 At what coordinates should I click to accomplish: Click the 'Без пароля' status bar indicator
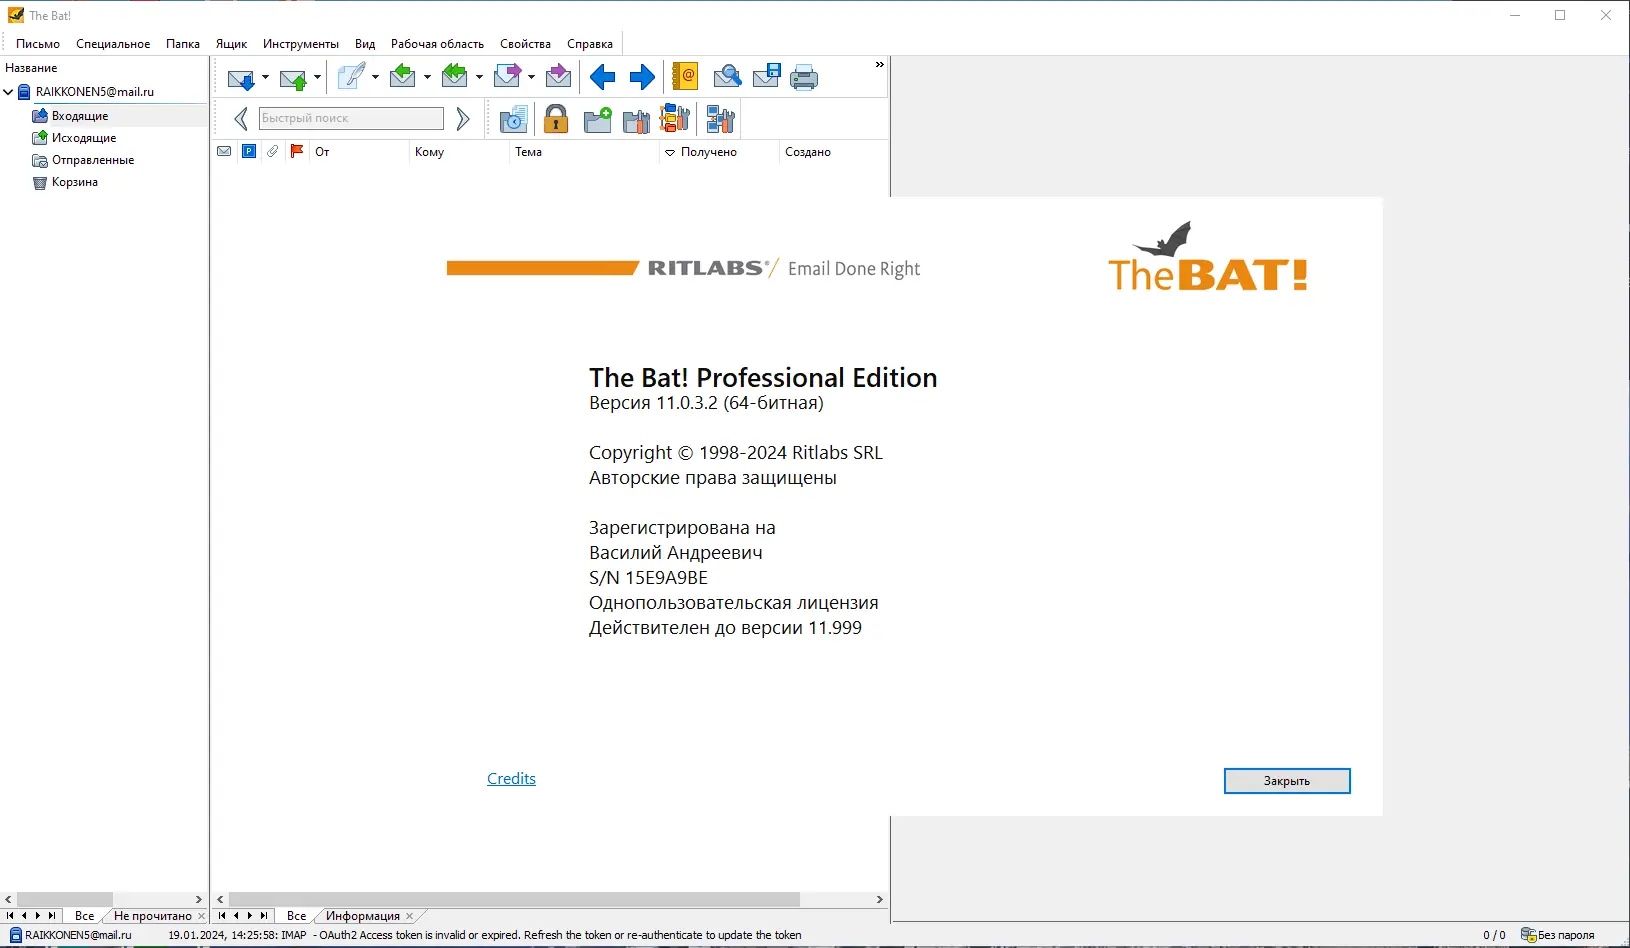pos(1558,935)
